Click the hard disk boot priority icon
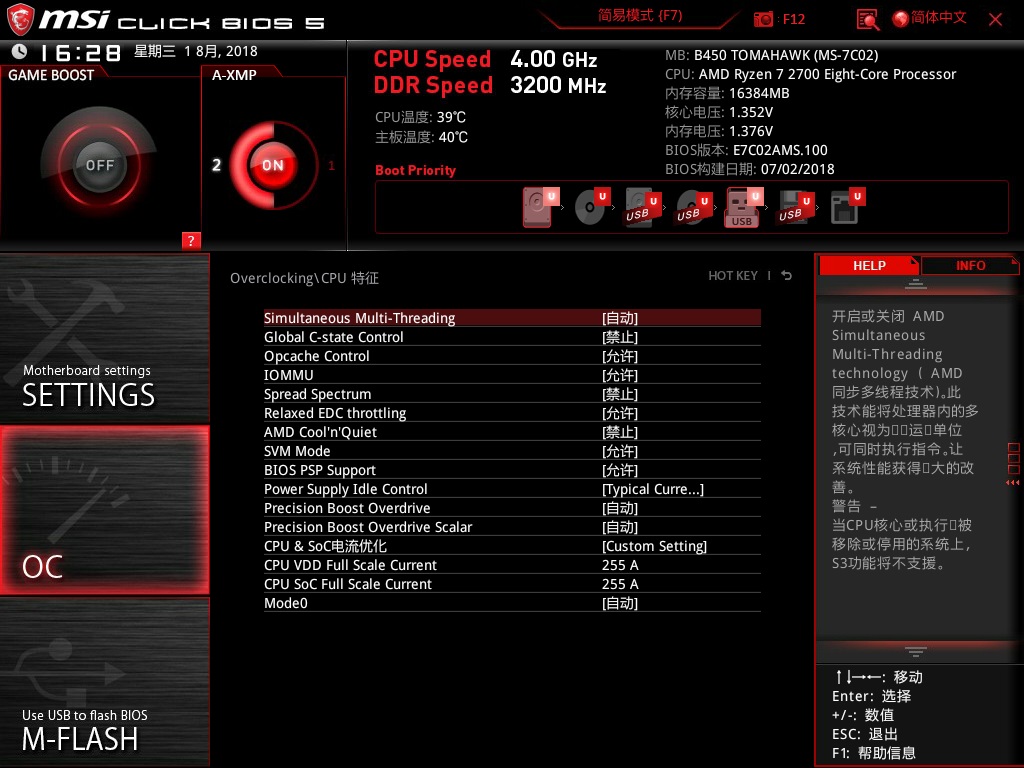 point(540,207)
